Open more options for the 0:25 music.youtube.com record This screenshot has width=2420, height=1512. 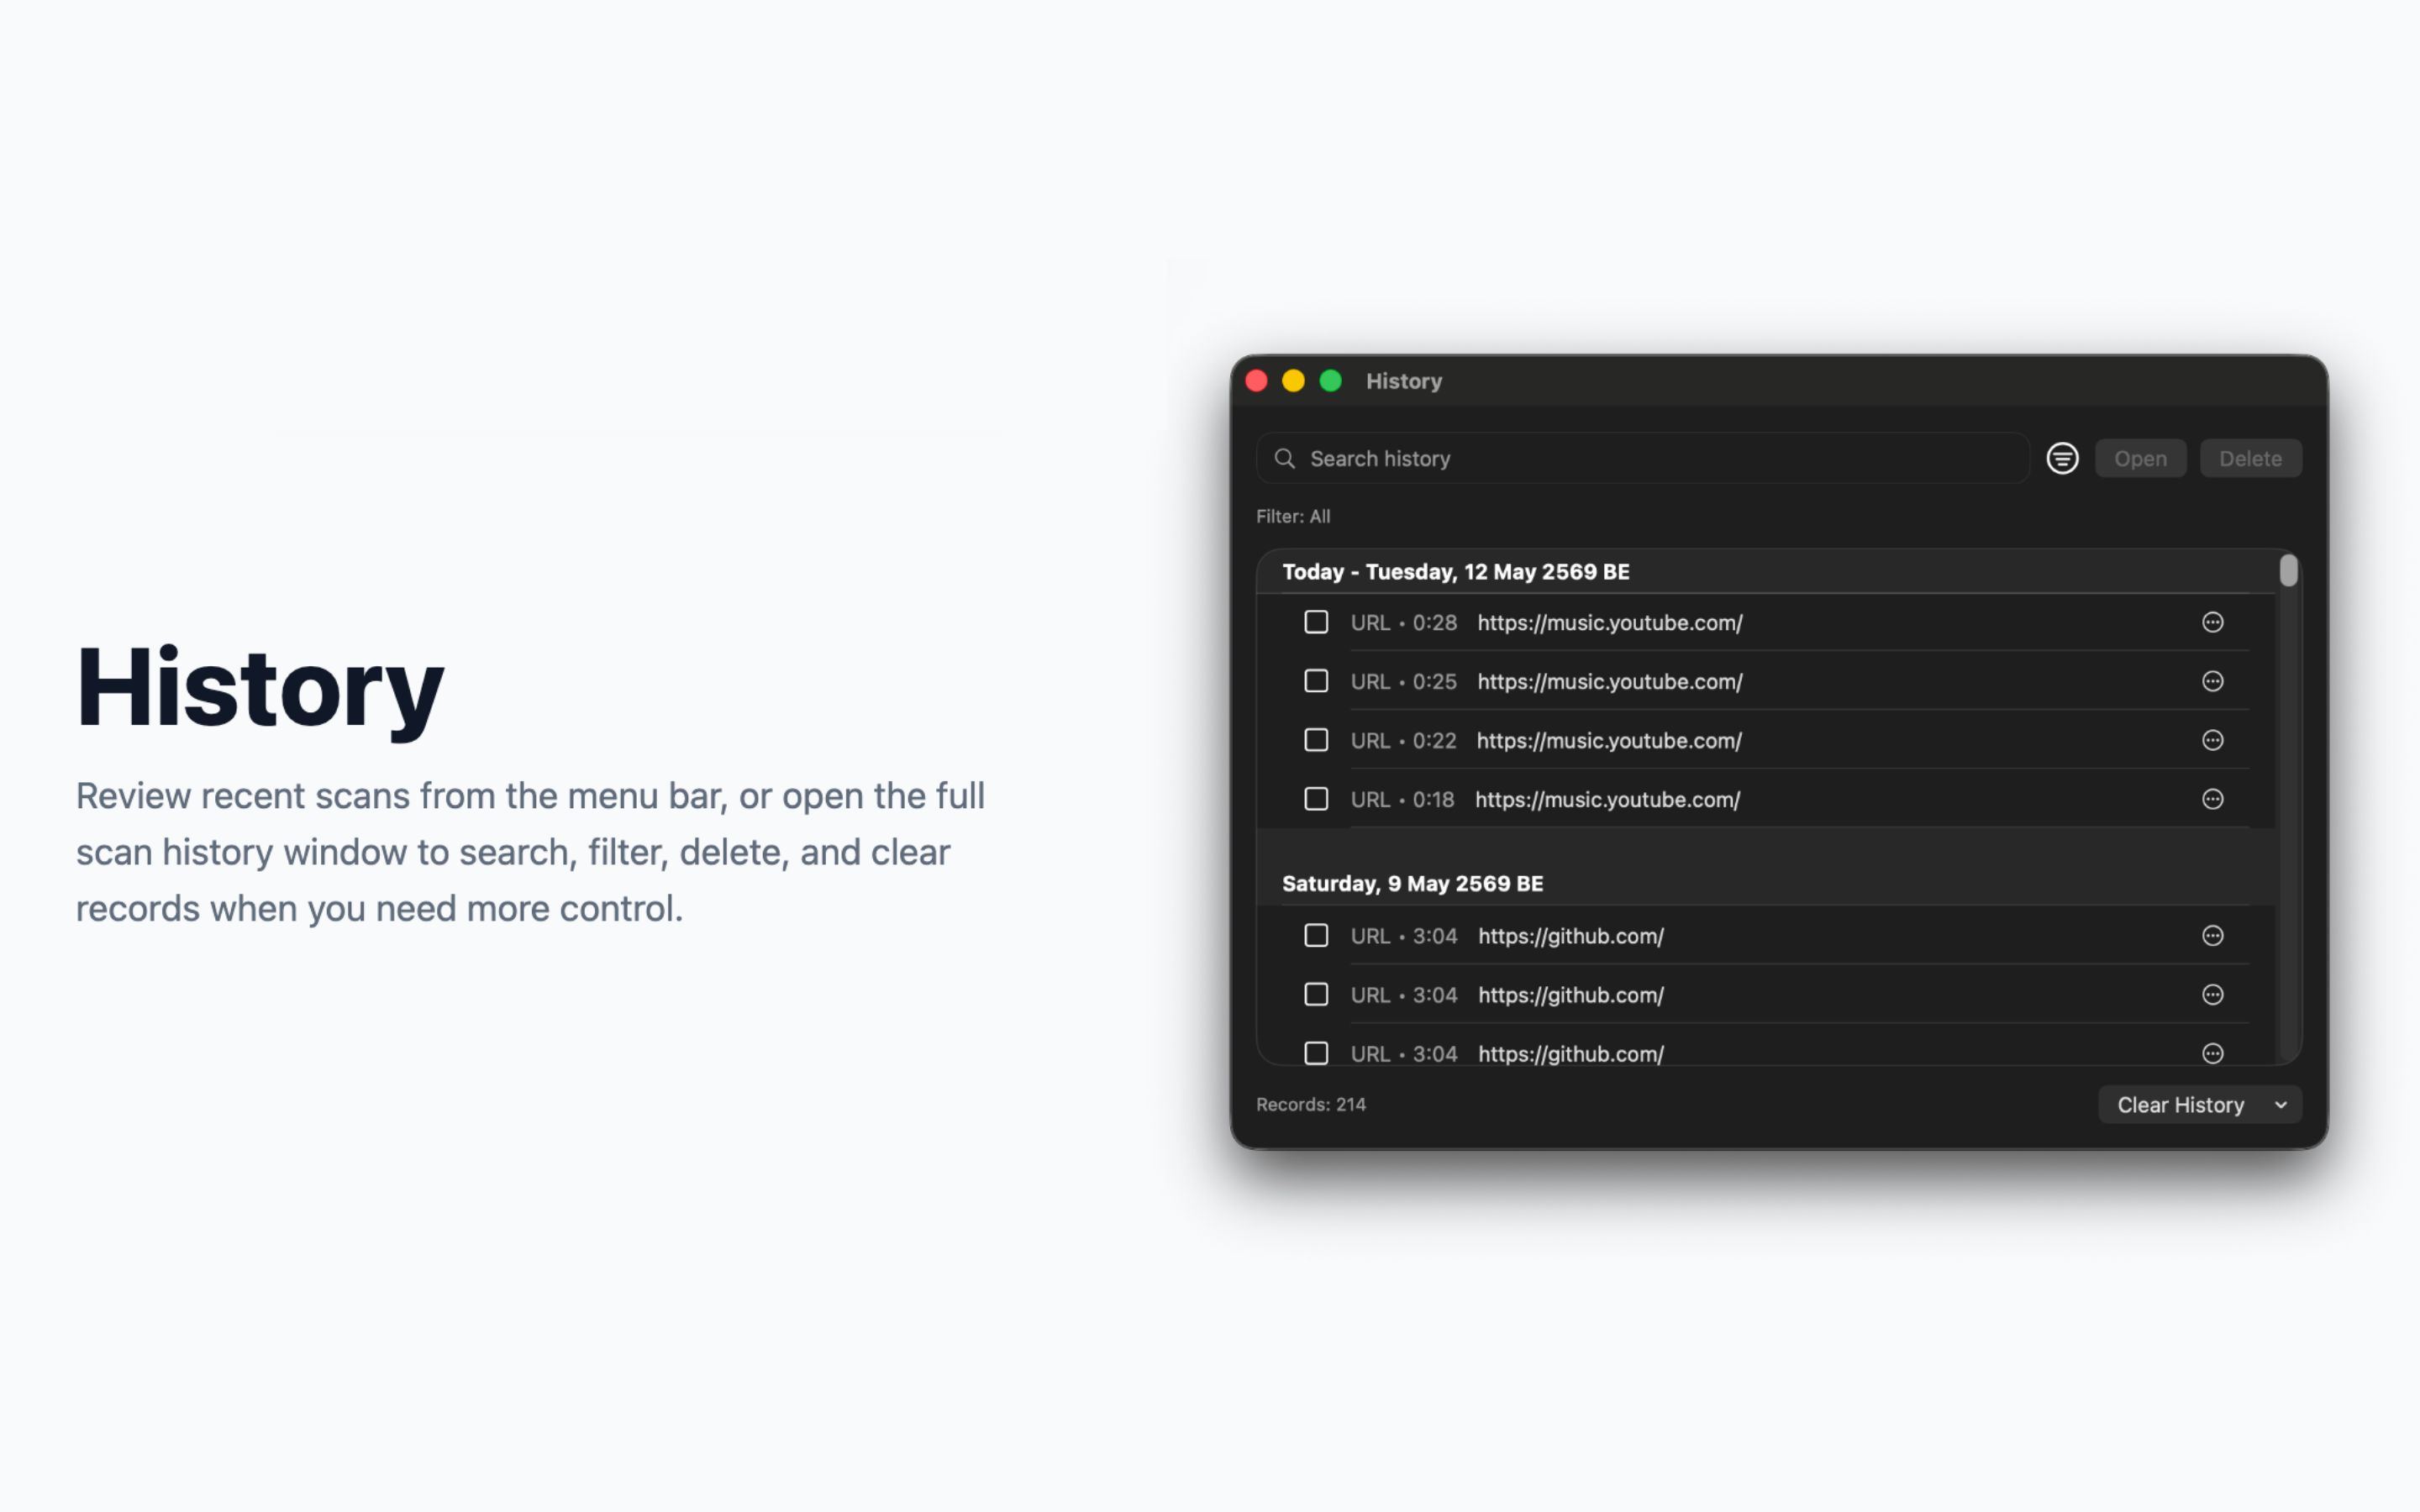[2212, 681]
